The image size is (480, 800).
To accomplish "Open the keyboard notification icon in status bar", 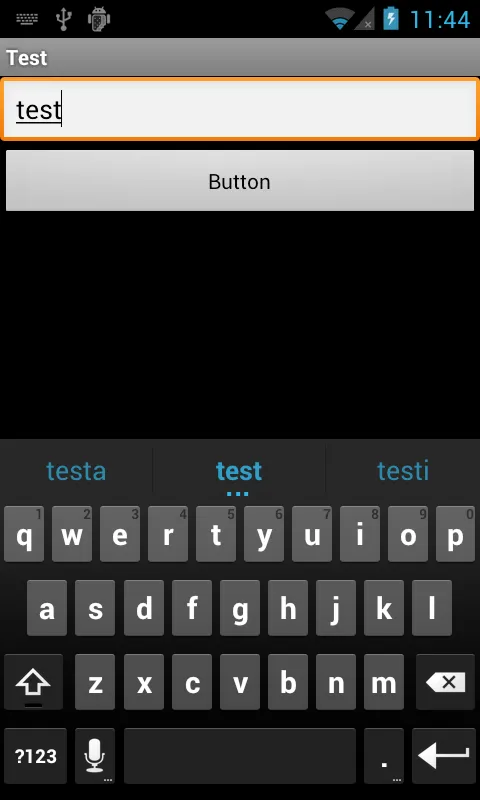I will 27,19.
